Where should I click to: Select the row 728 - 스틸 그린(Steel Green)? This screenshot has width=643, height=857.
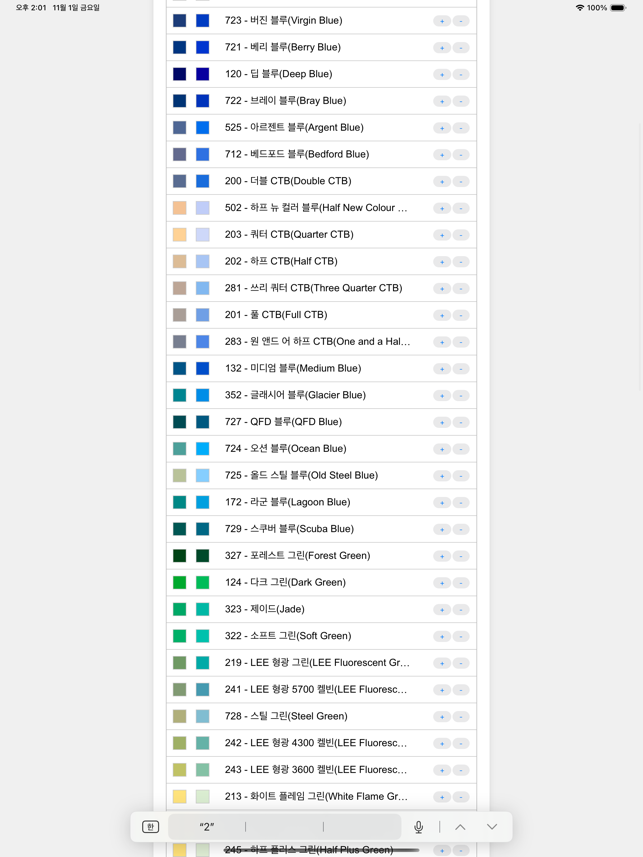coord(322,717)
